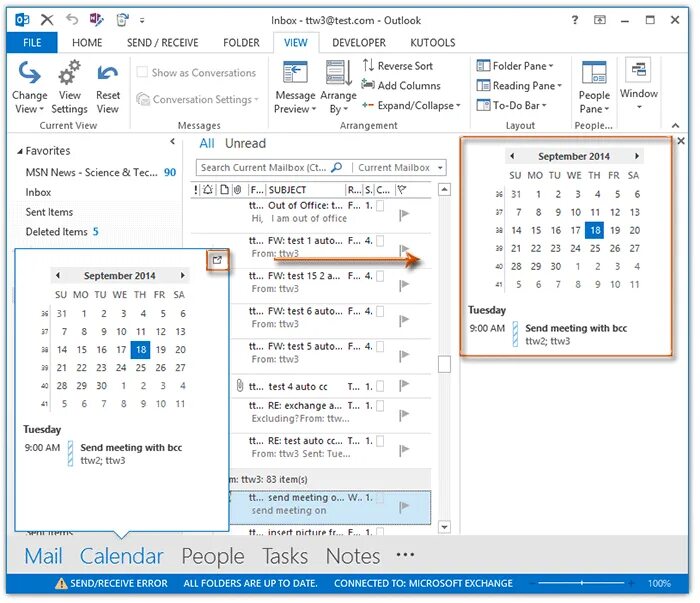Click the search magnifier icon
The height and width of the screenshot is (603, 700).
pyautogui.click(x=337, y=167)
